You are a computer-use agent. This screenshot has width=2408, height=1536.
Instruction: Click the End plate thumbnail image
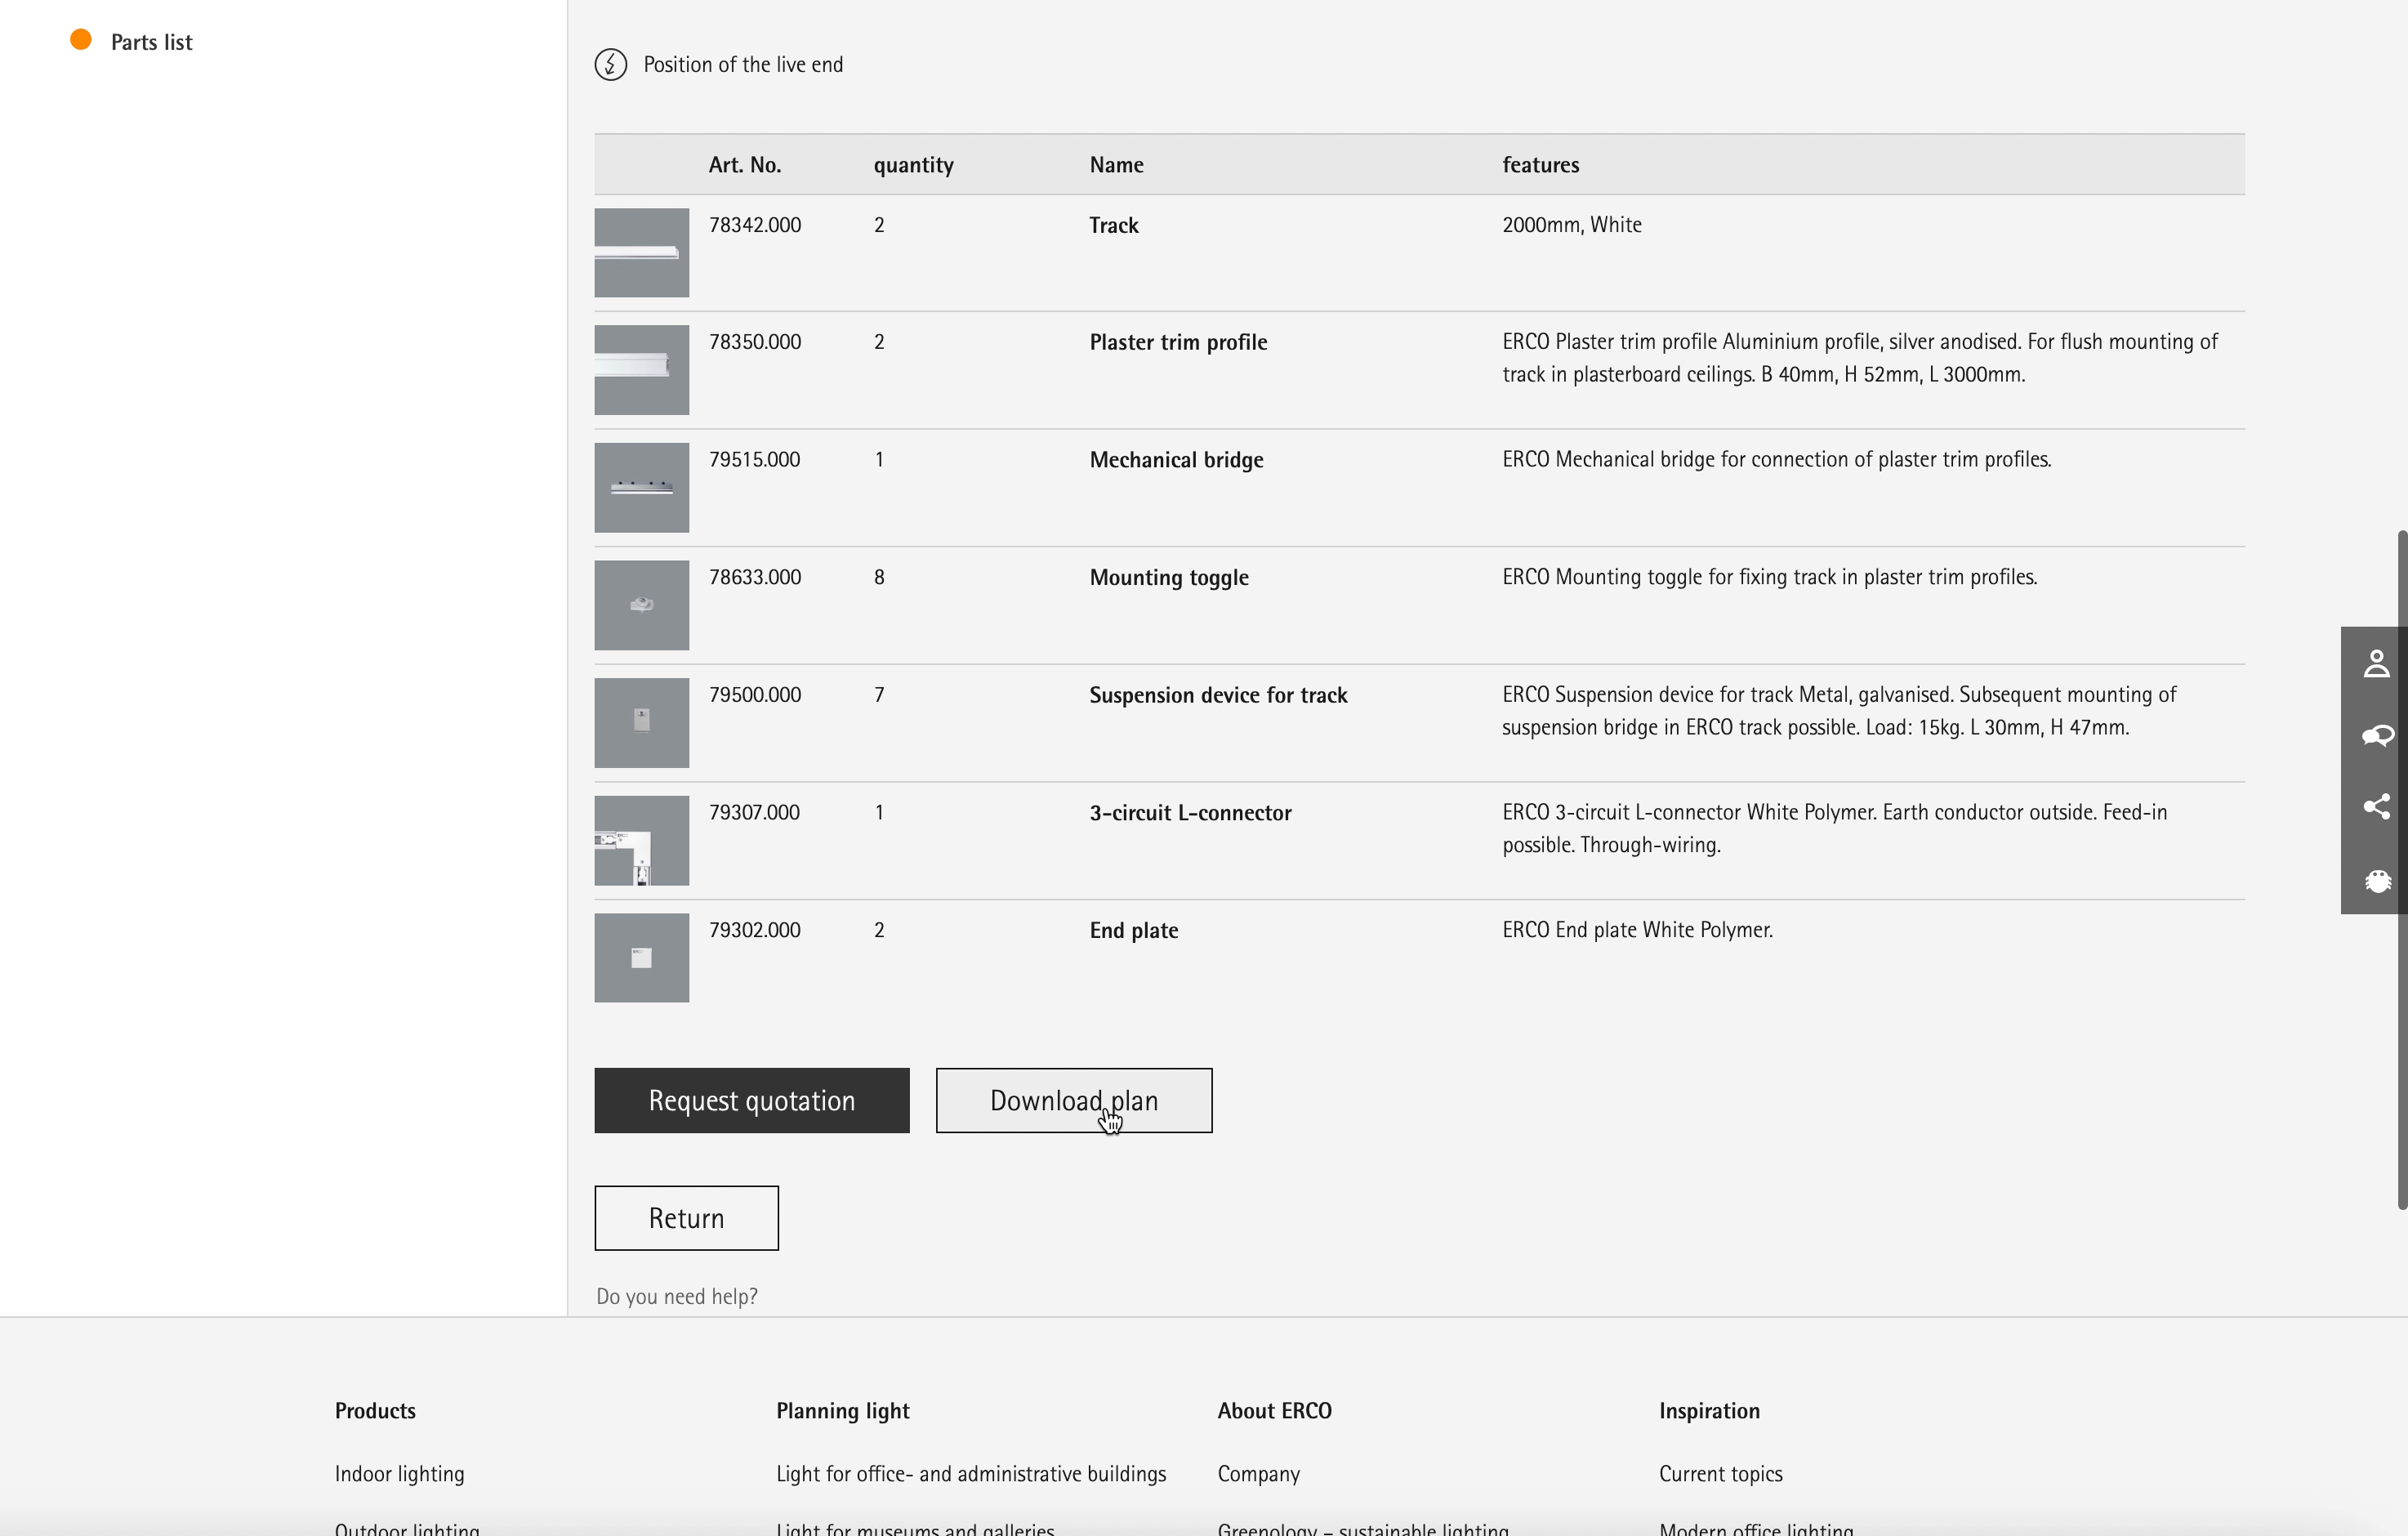641,957
